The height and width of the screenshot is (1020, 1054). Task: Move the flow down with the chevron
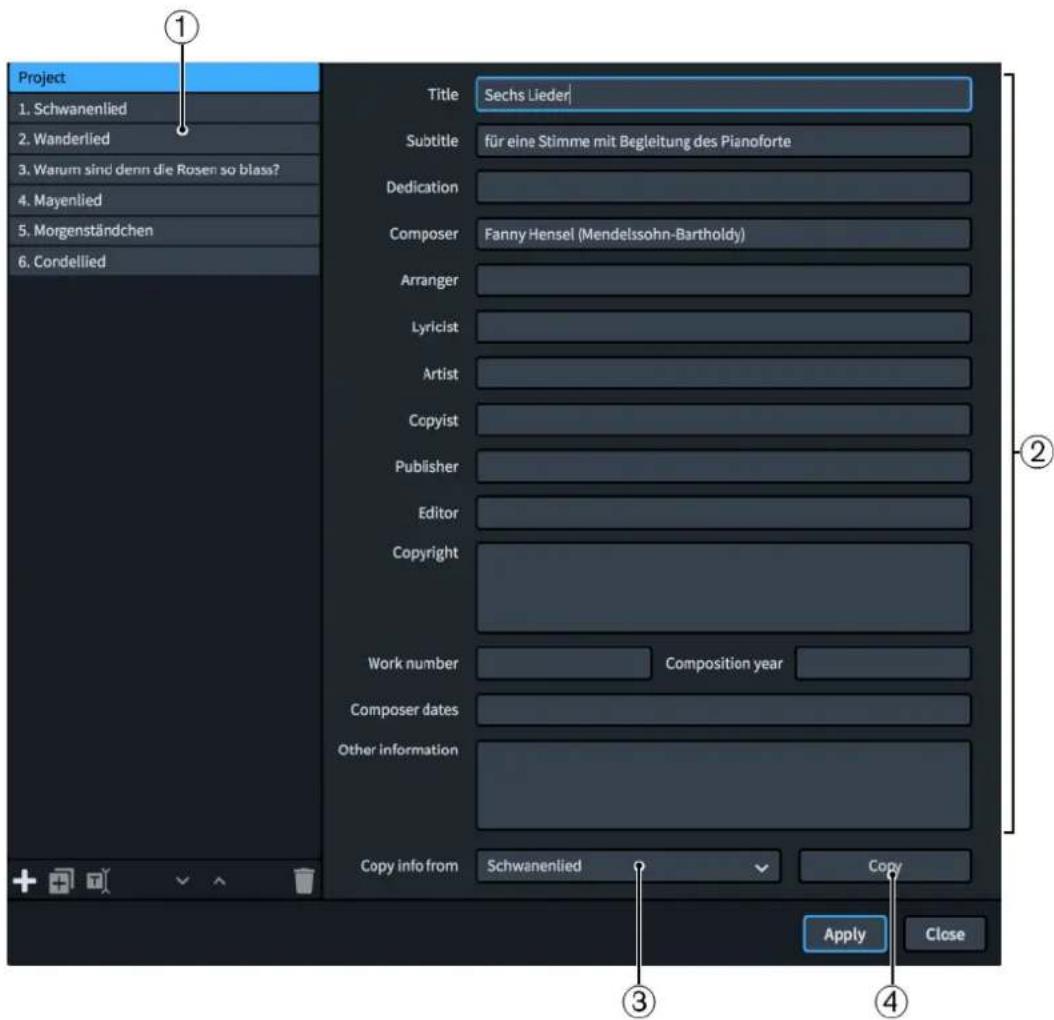(182, 881)
